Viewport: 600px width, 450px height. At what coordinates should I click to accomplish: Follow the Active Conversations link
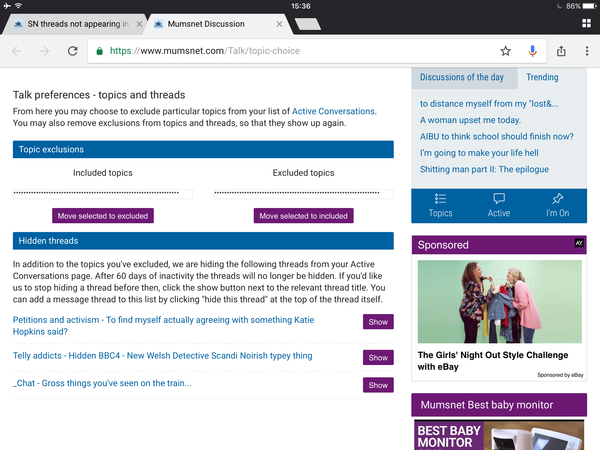333,110
